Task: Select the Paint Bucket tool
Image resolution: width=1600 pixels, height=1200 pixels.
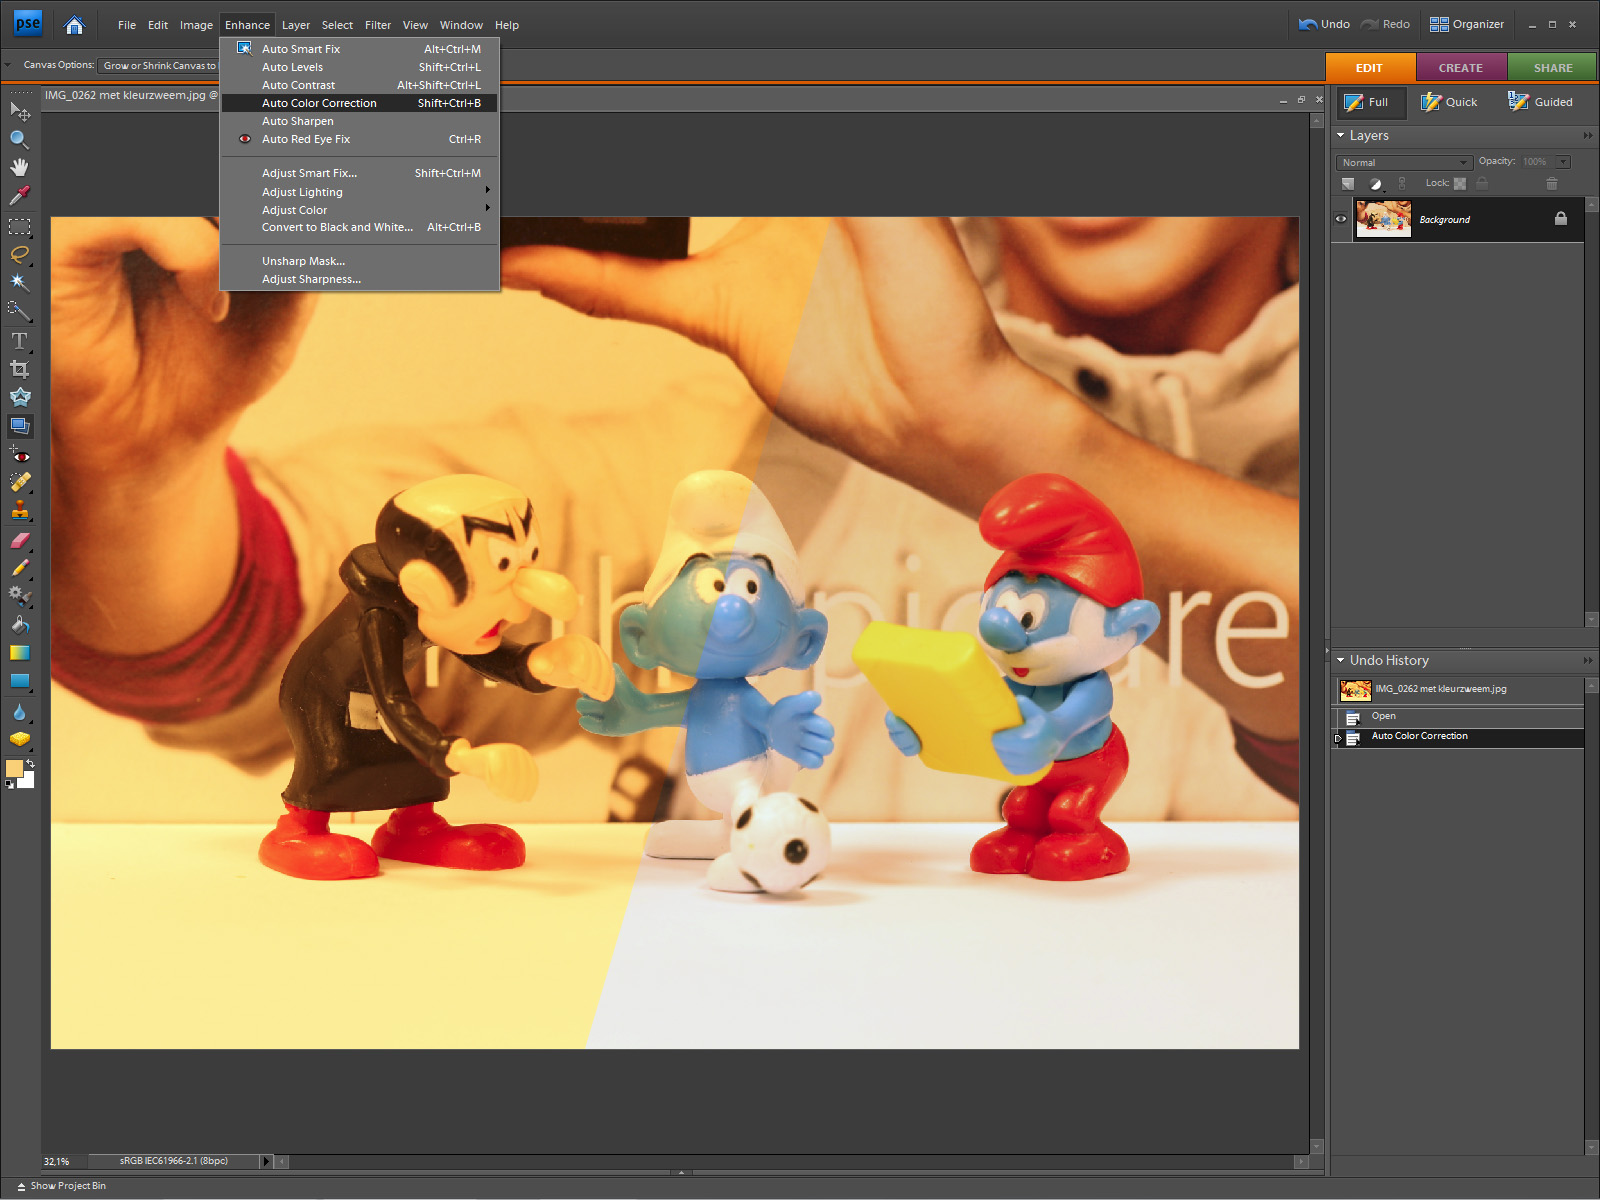Action: click(x=19, y=625)
